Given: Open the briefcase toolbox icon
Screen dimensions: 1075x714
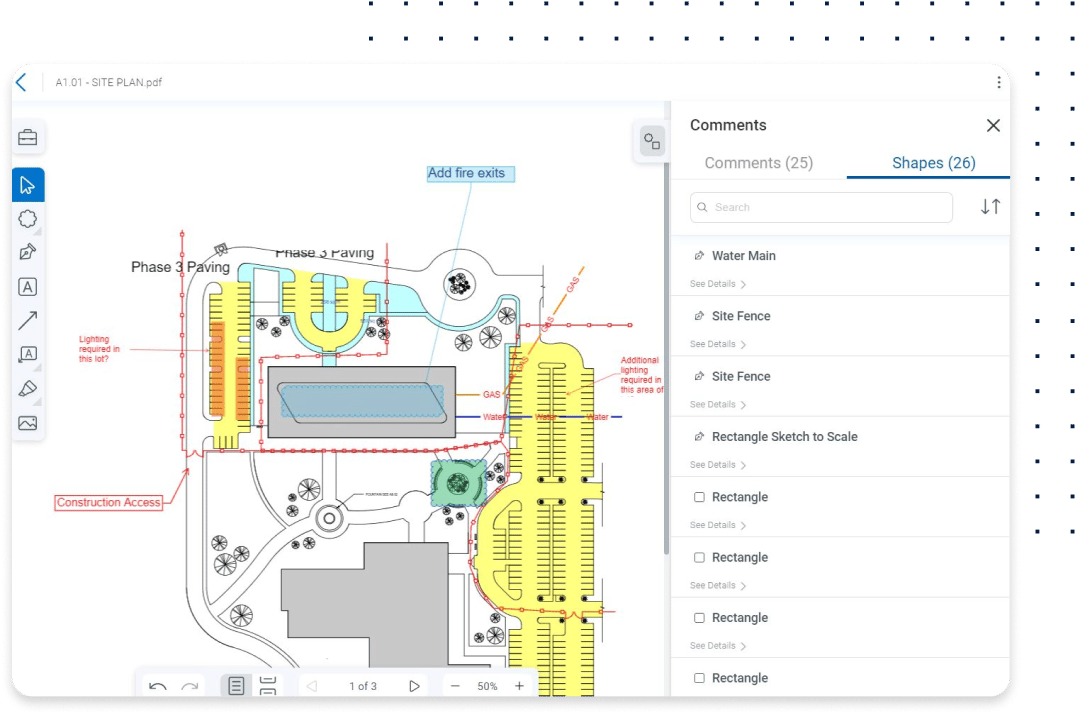Looking at the screenshot, I should [x=28, y=138].
